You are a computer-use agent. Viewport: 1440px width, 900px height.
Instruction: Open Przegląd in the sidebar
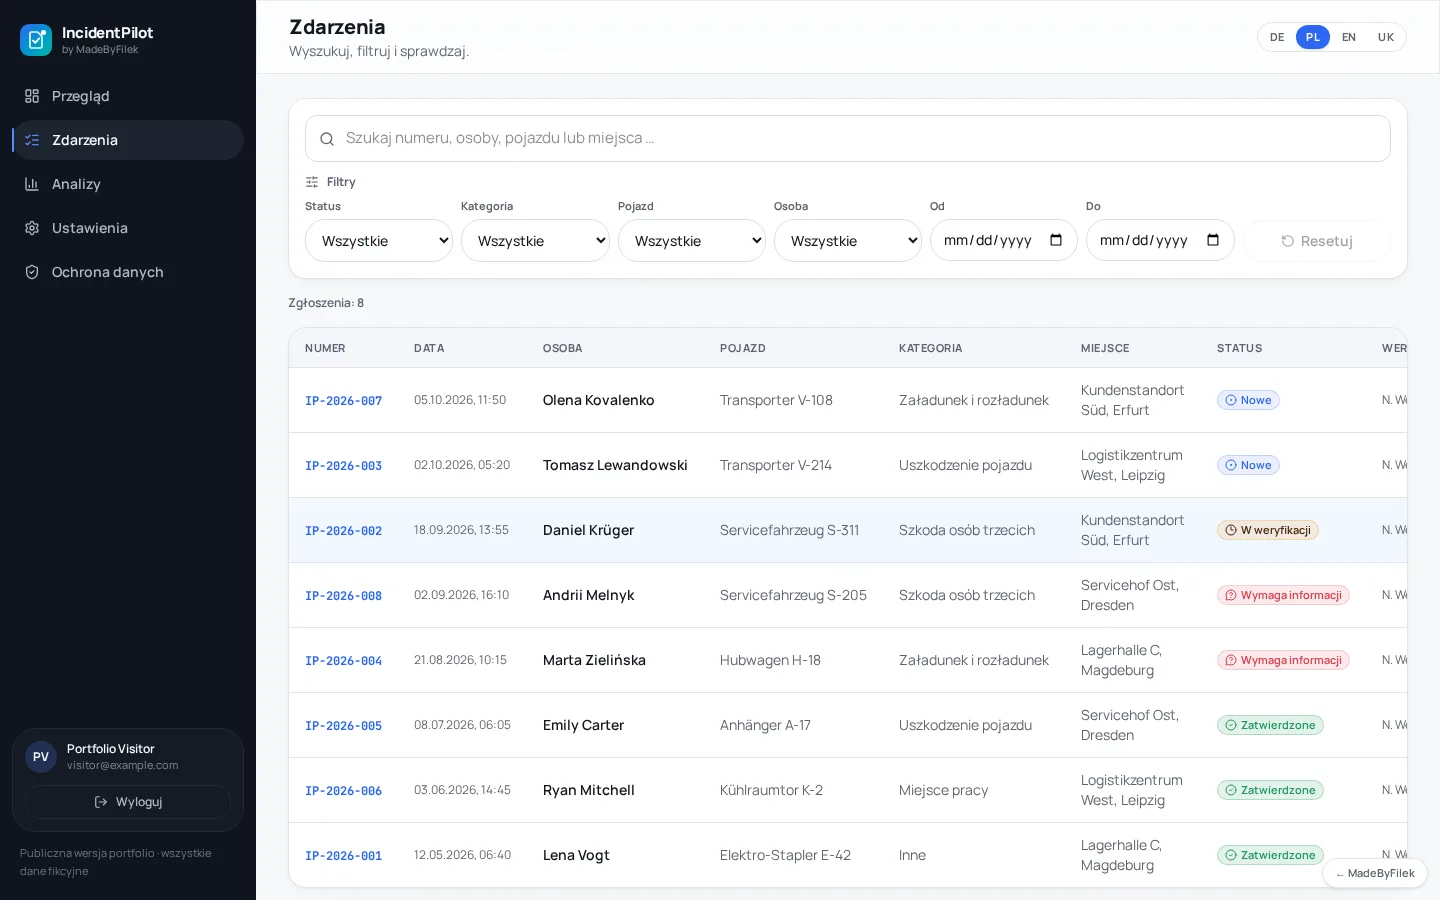[128, 96]
